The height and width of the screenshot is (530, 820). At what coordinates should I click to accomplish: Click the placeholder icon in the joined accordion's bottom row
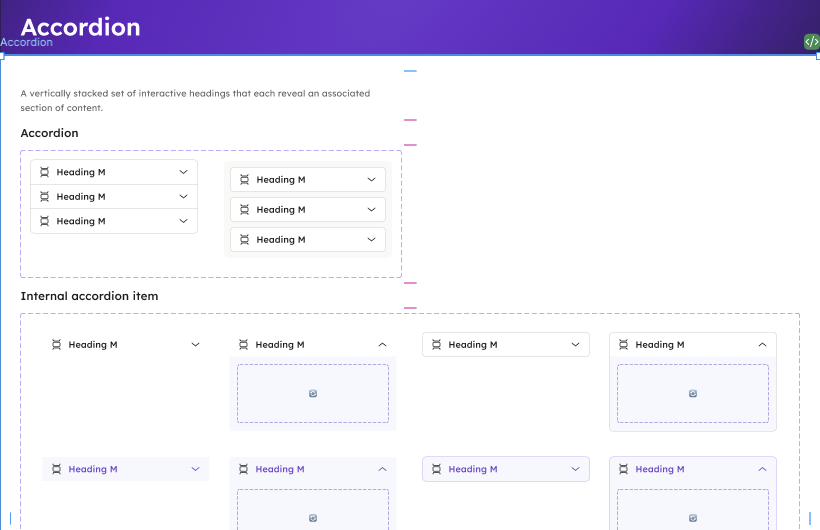click(44, 221)
